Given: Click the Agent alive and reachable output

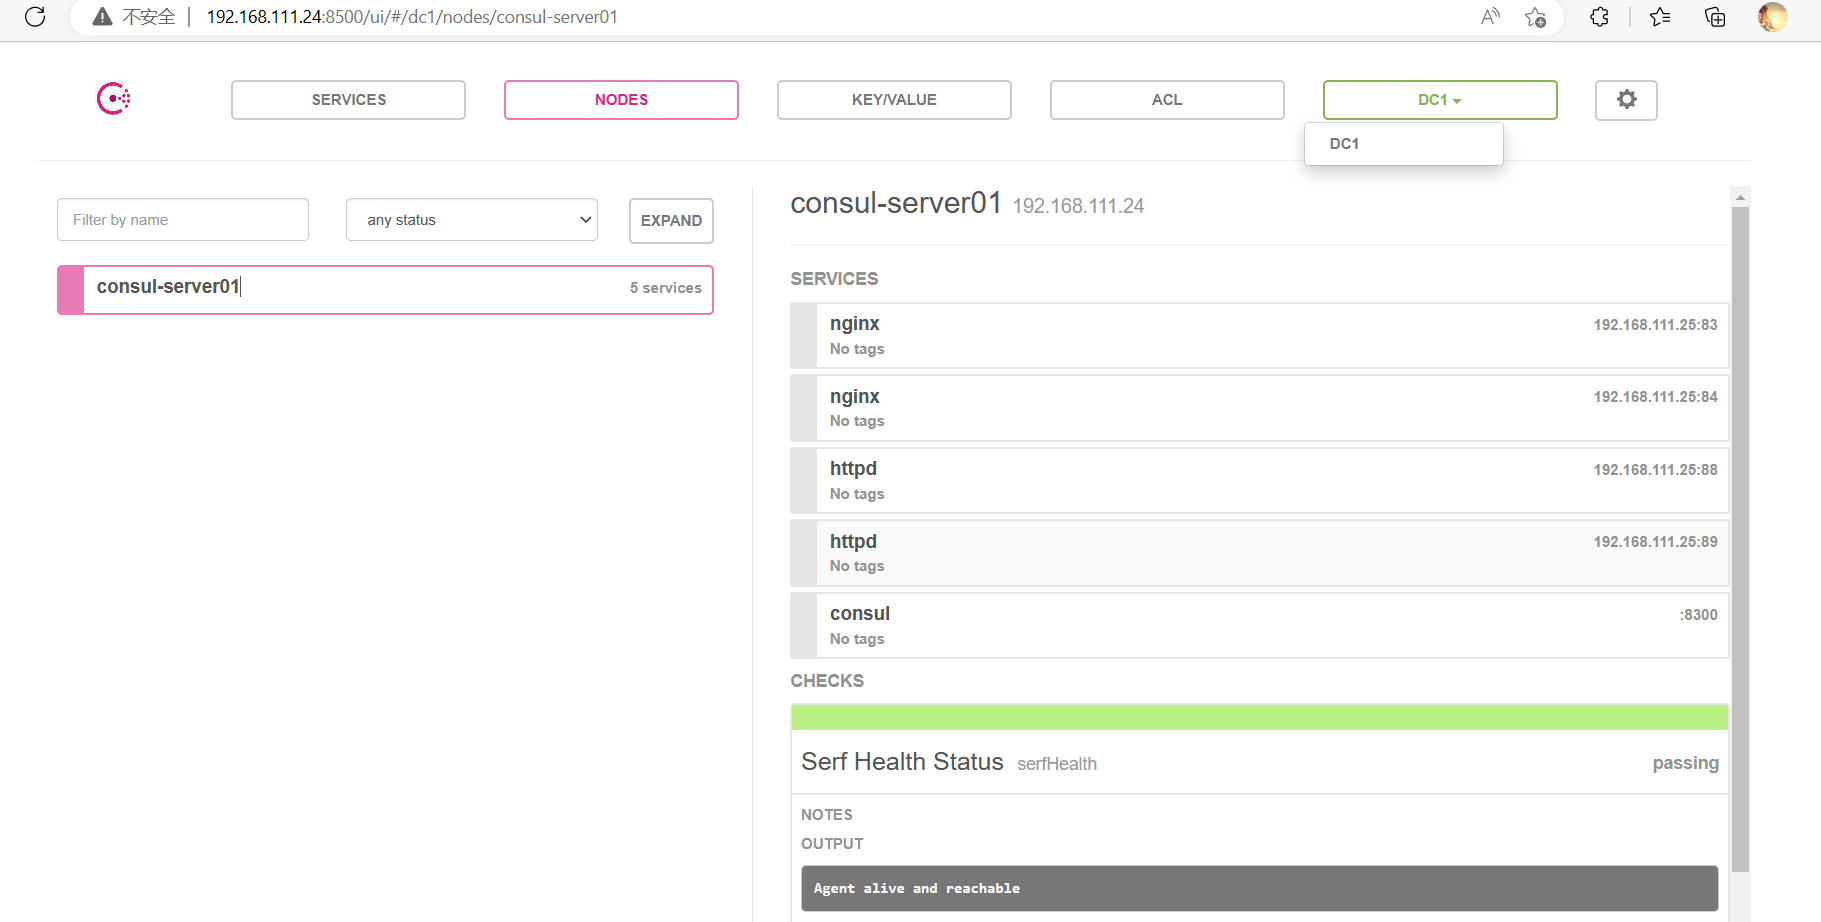Looking at the screenshot, I should coord(1259,888).
